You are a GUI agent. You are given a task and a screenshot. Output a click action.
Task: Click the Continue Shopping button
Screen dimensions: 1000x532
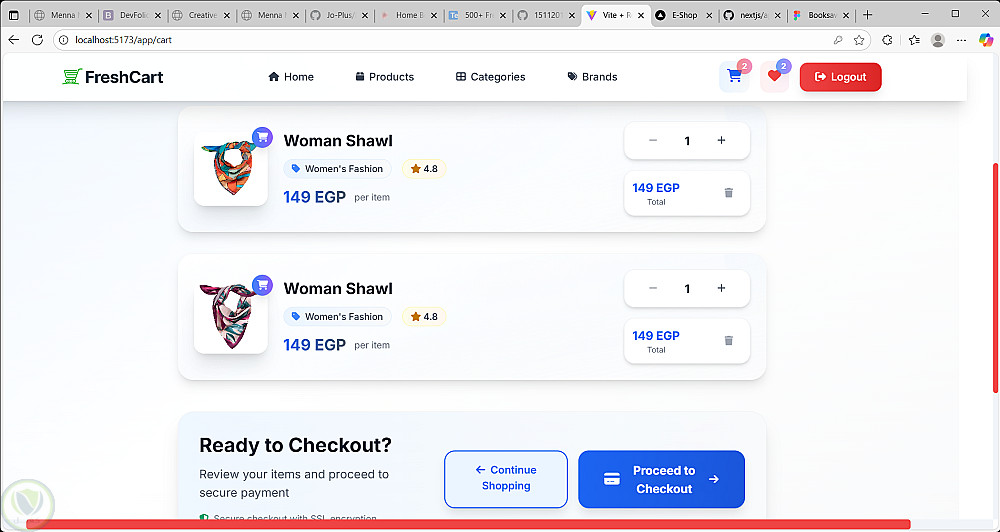[x=506, y=478]
